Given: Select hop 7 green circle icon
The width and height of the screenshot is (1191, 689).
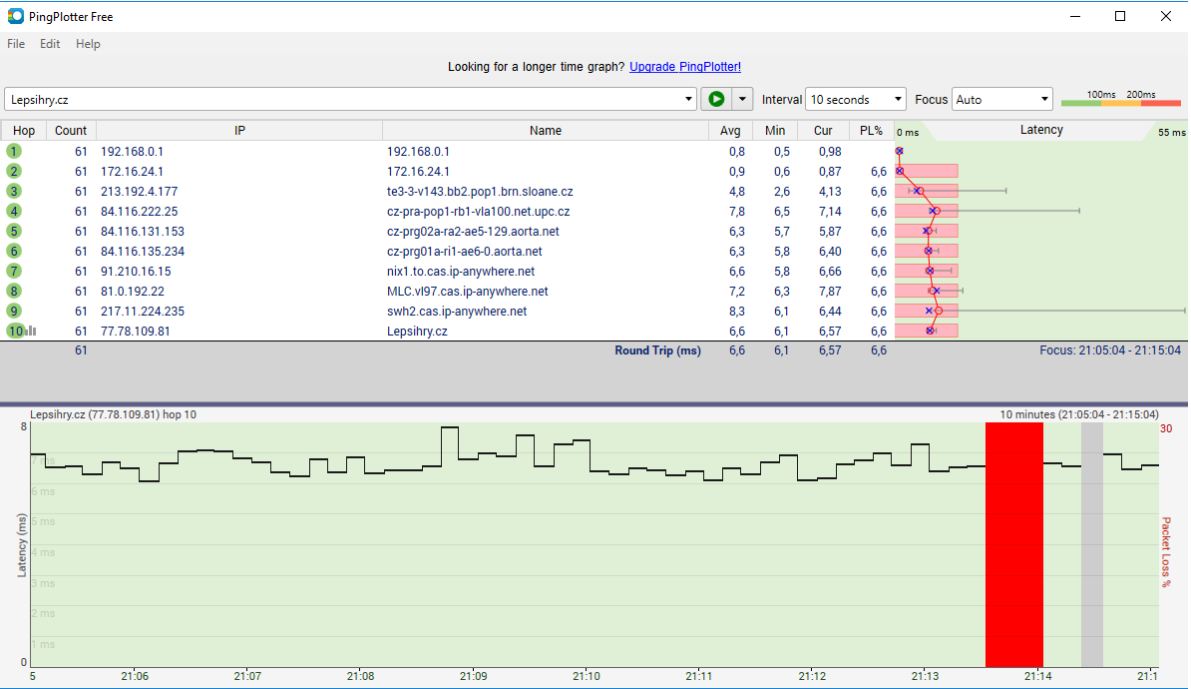Looking at the screenshot, I should 14,271.
